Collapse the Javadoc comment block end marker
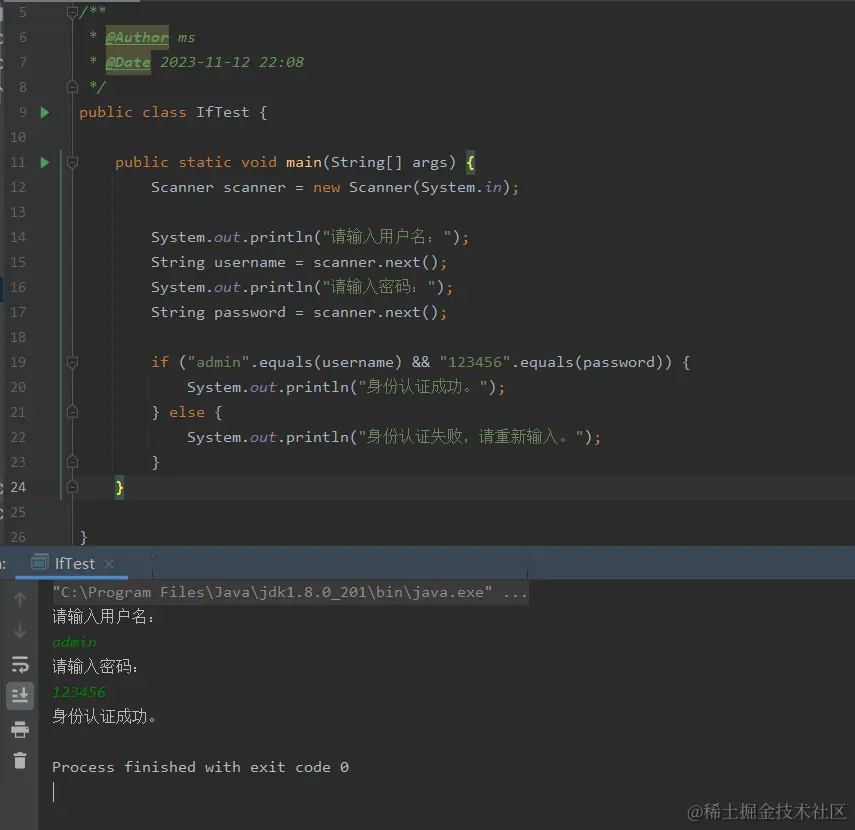Screen dimensions: 855x830 [72, 87]
